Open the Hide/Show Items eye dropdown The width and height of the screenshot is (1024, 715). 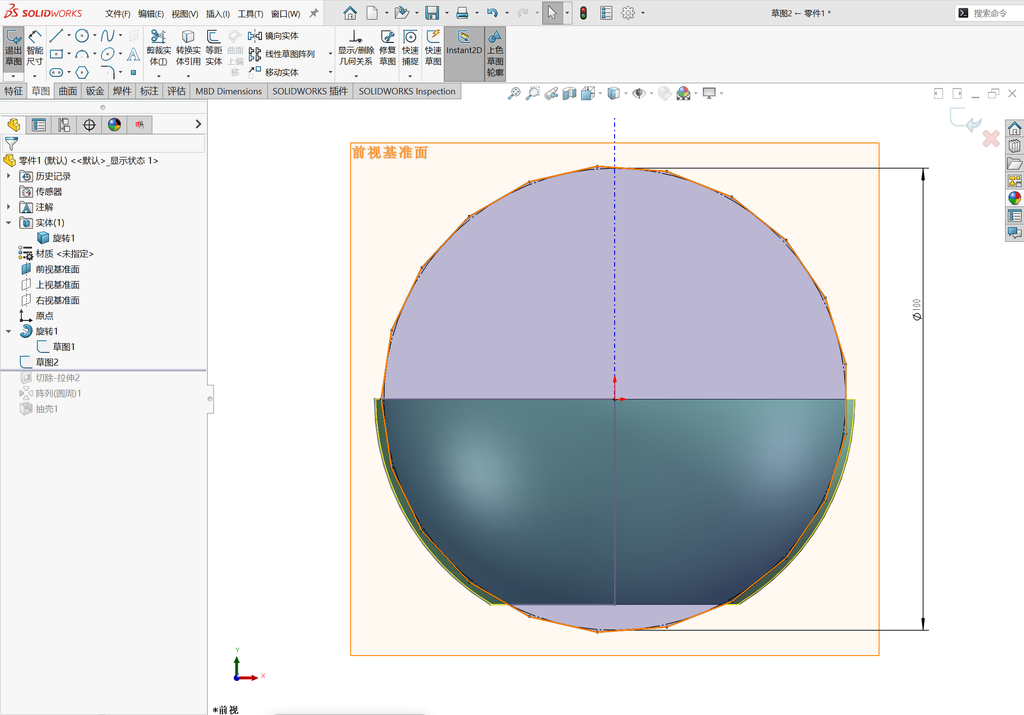click(651, 93)
